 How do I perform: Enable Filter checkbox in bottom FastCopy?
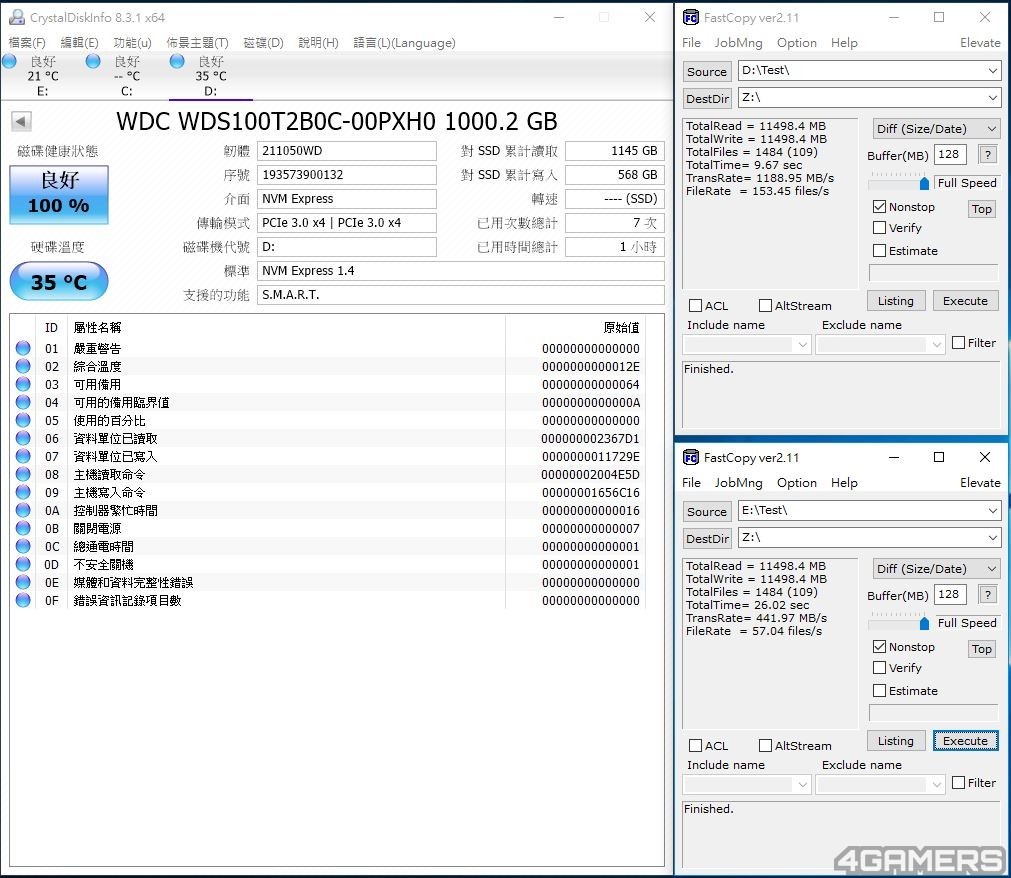pyautogui.click(x=959, y=783)
